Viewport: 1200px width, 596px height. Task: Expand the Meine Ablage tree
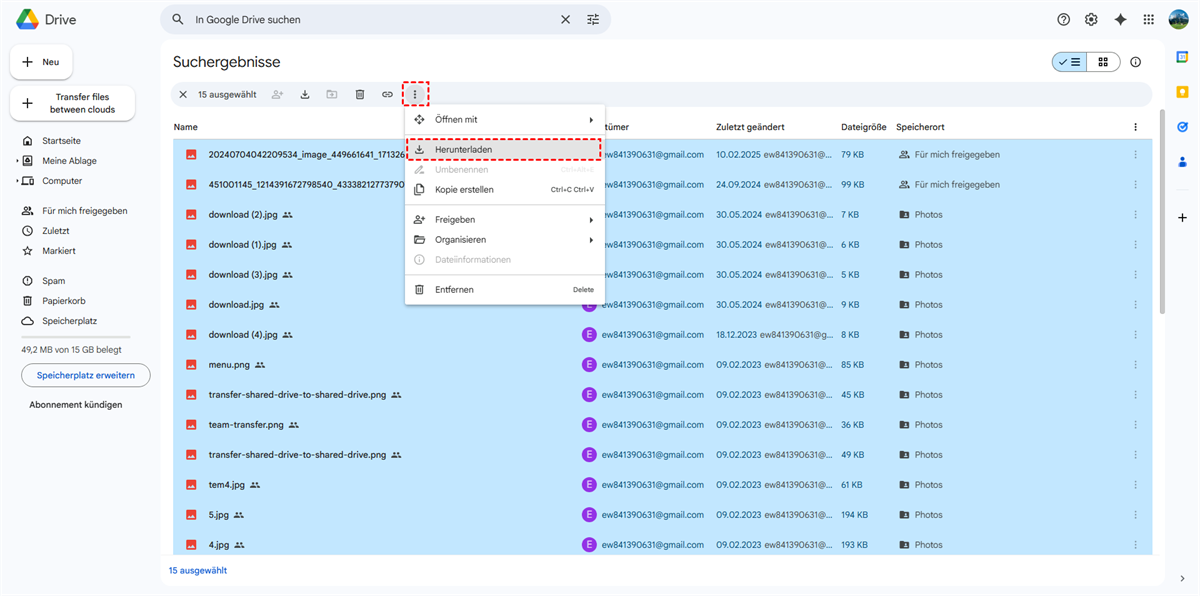click(17, 161)
